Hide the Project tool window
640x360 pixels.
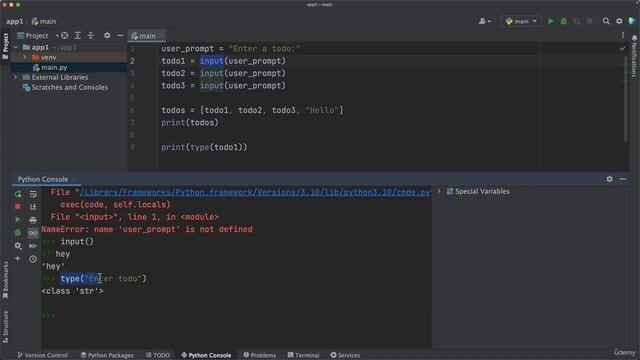click(120, 36)
